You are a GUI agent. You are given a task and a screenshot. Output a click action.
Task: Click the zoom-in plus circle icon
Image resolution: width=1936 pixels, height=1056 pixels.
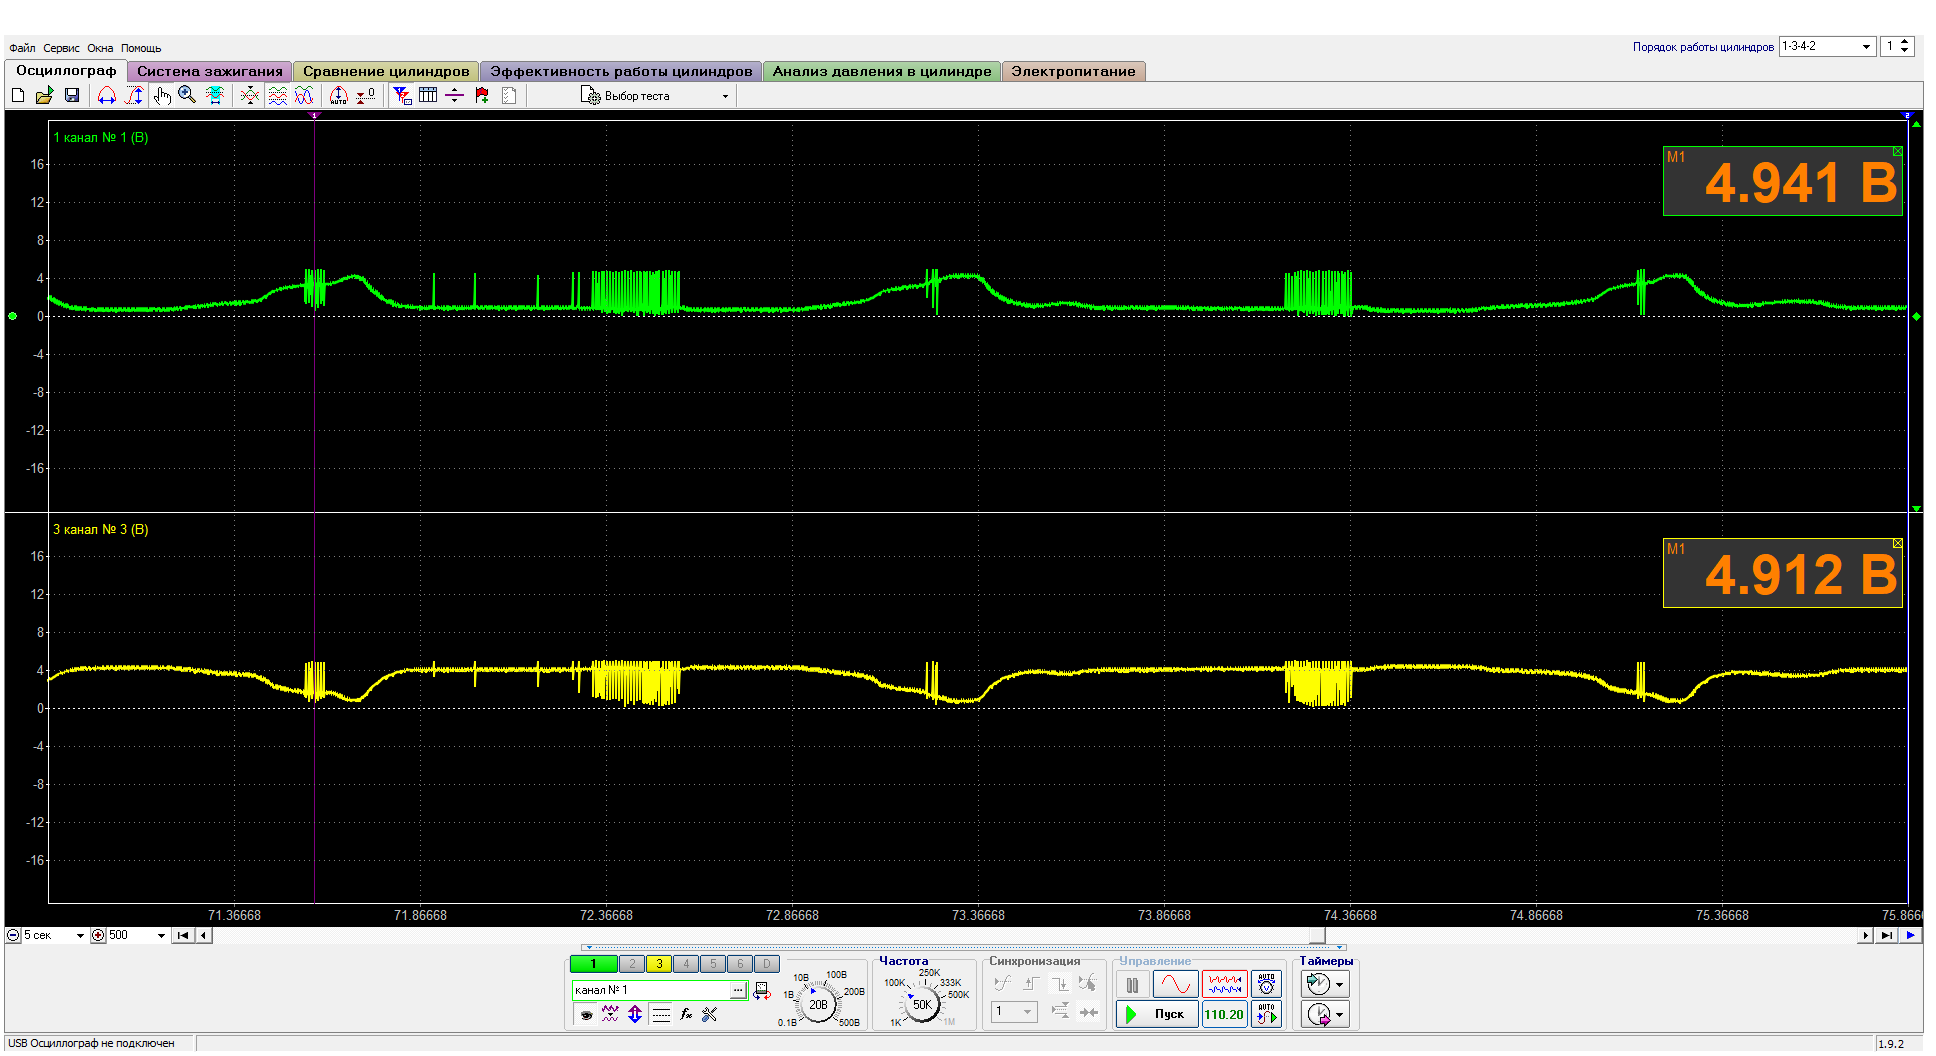tap(98, 935)
